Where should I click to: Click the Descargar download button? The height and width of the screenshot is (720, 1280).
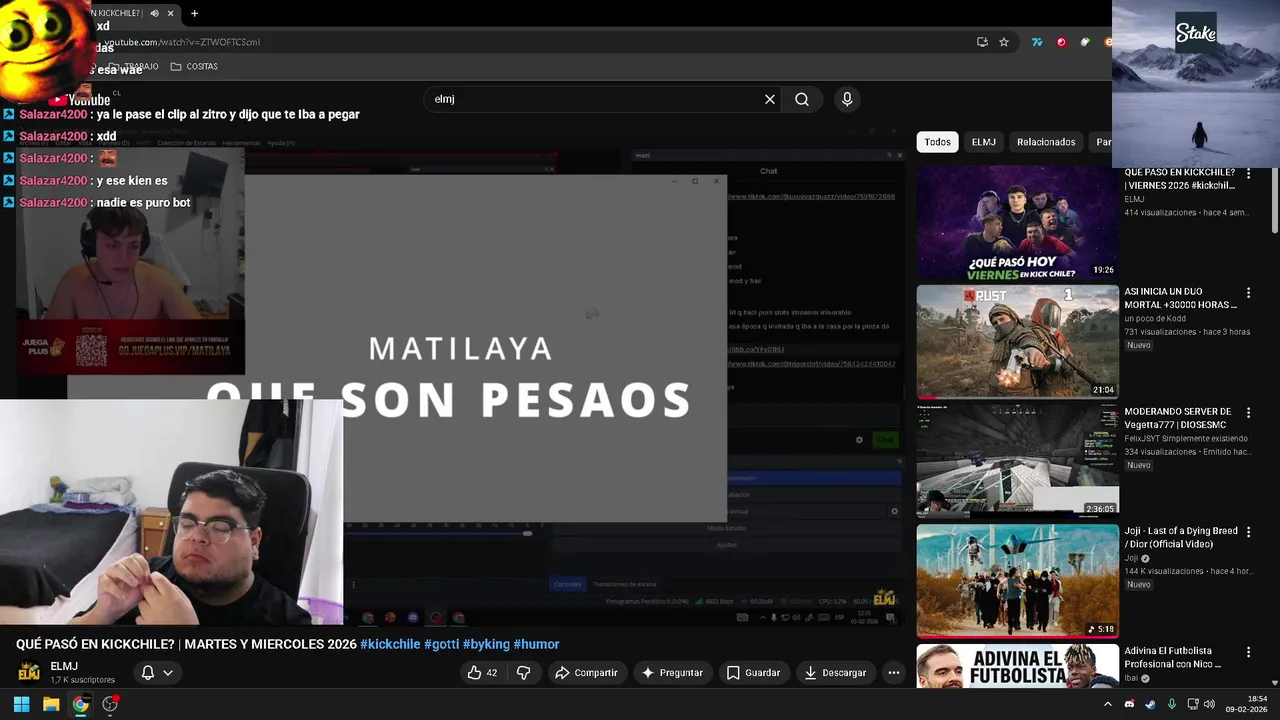(835, 673)
